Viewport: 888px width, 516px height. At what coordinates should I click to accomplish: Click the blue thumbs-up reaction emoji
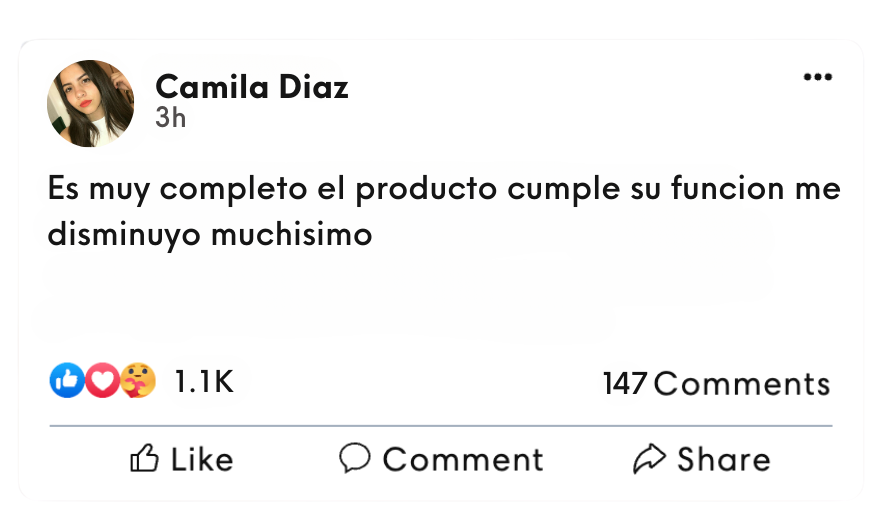[67, 380]
